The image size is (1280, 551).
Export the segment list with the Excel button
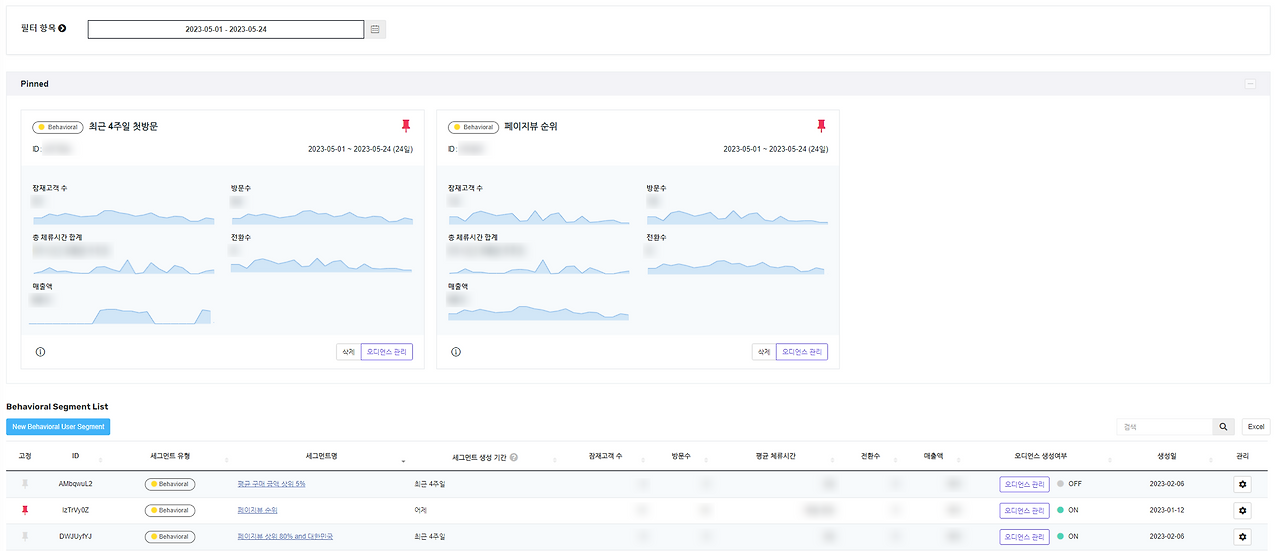point(1256,427)
